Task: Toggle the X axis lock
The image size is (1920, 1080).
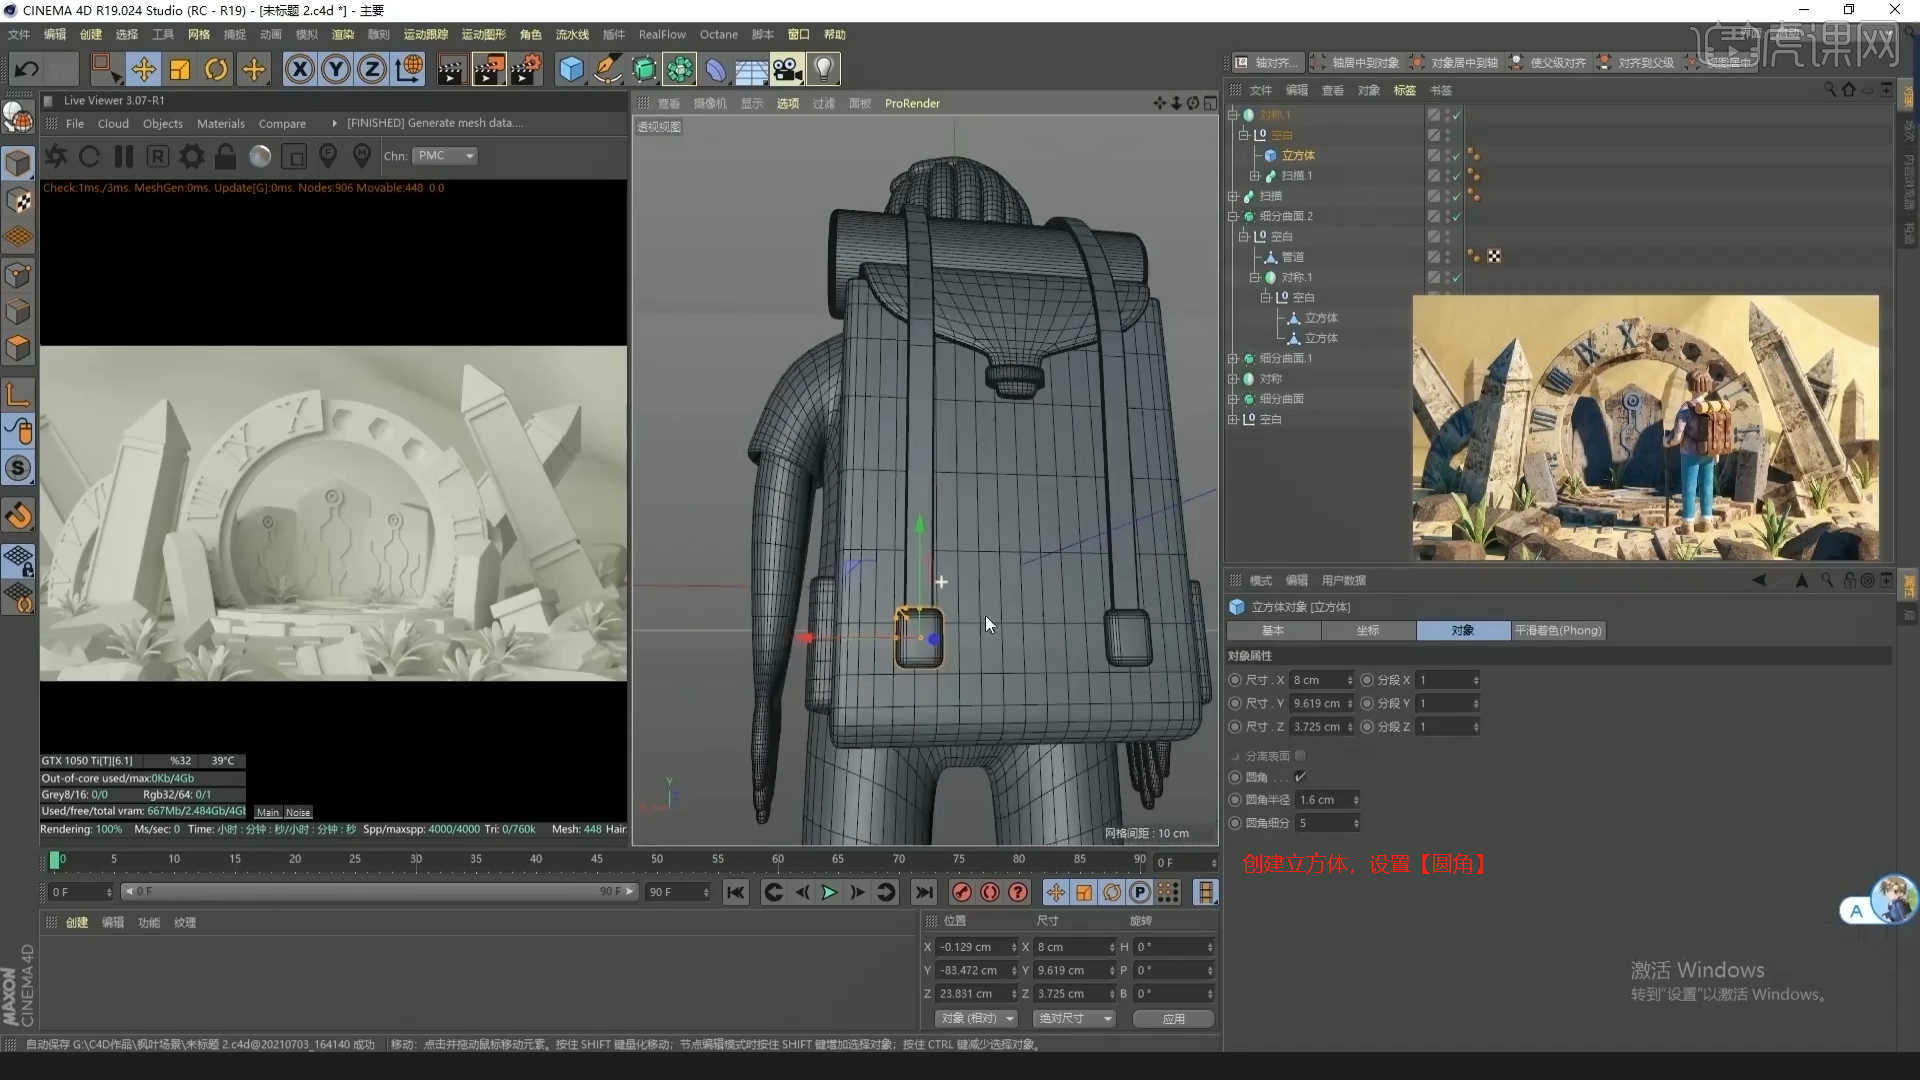Action: pyautogui.click(x=299, y=69)
